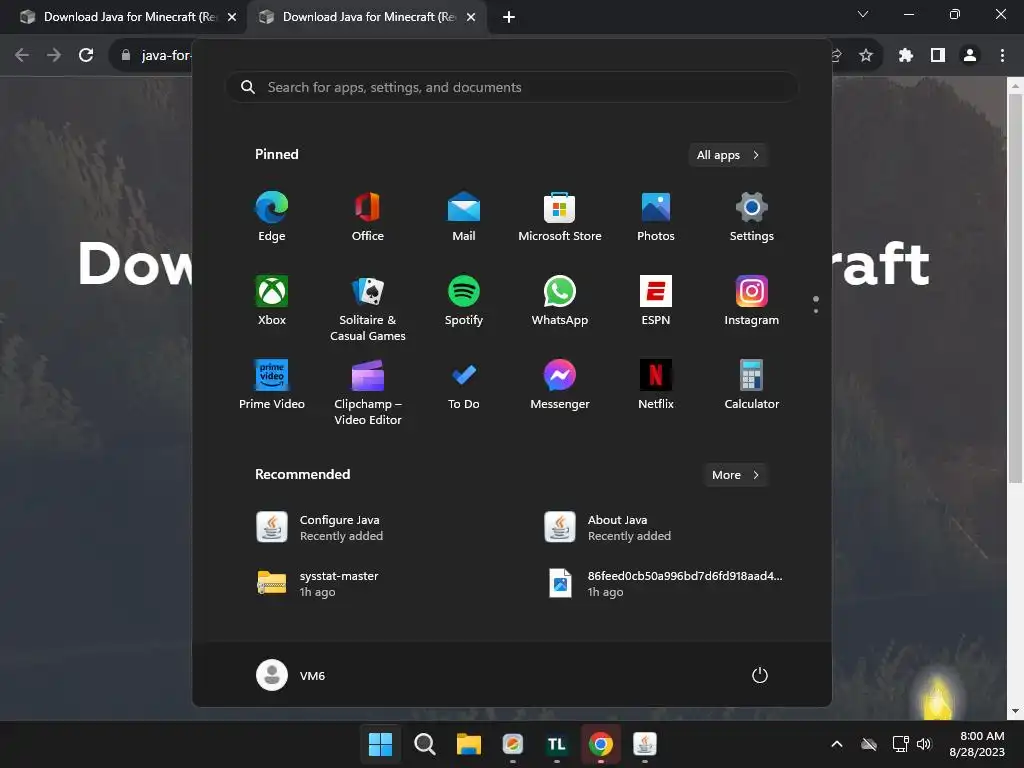Go to next pinned apps page dot
The height and width of the screenshot is (768, 1024).
[816, 311]
